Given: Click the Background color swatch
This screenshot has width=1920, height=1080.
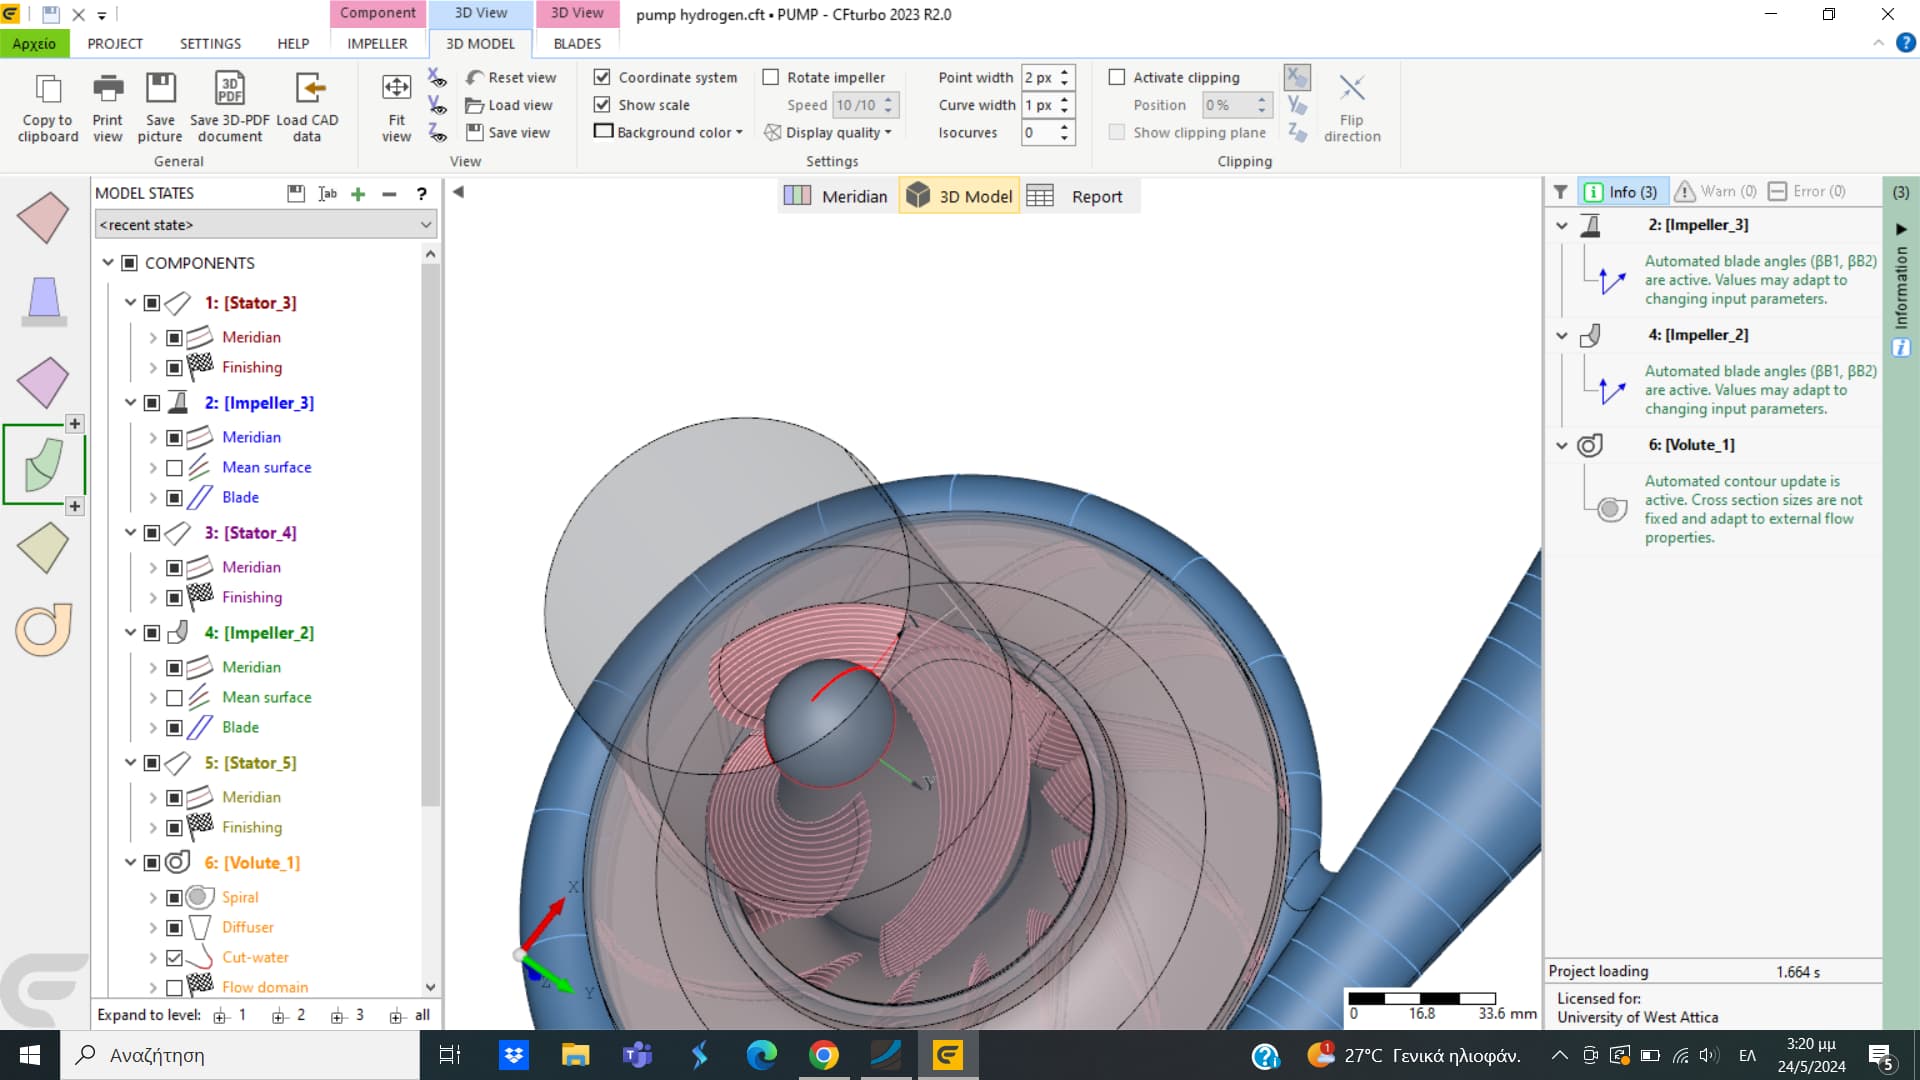Looking at the screenshot, I should pos(603,131).
